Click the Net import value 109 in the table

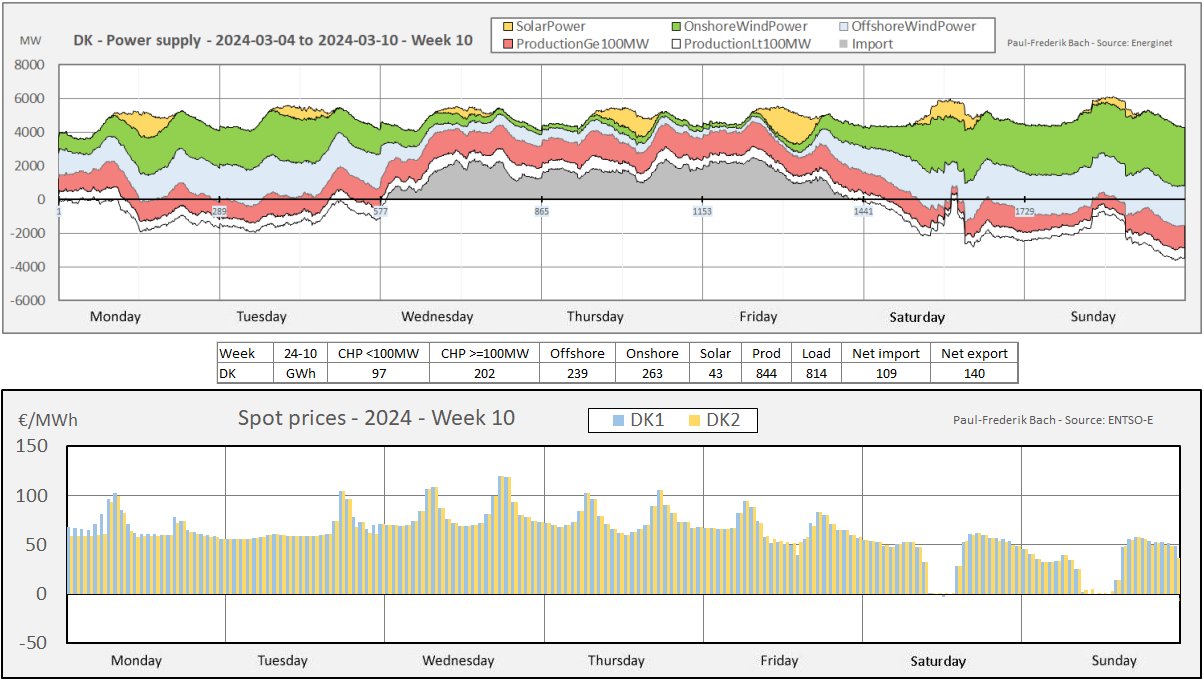[x=884, y=373]
